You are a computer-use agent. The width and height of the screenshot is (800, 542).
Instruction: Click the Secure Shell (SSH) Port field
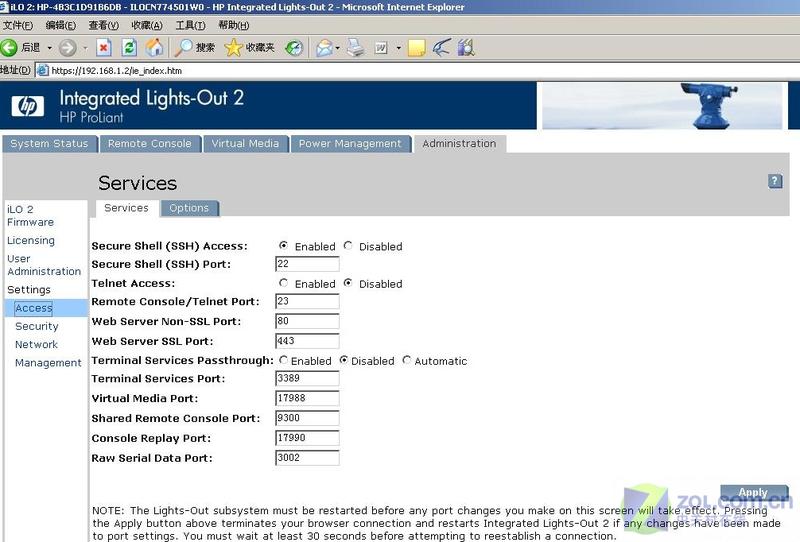307,264
